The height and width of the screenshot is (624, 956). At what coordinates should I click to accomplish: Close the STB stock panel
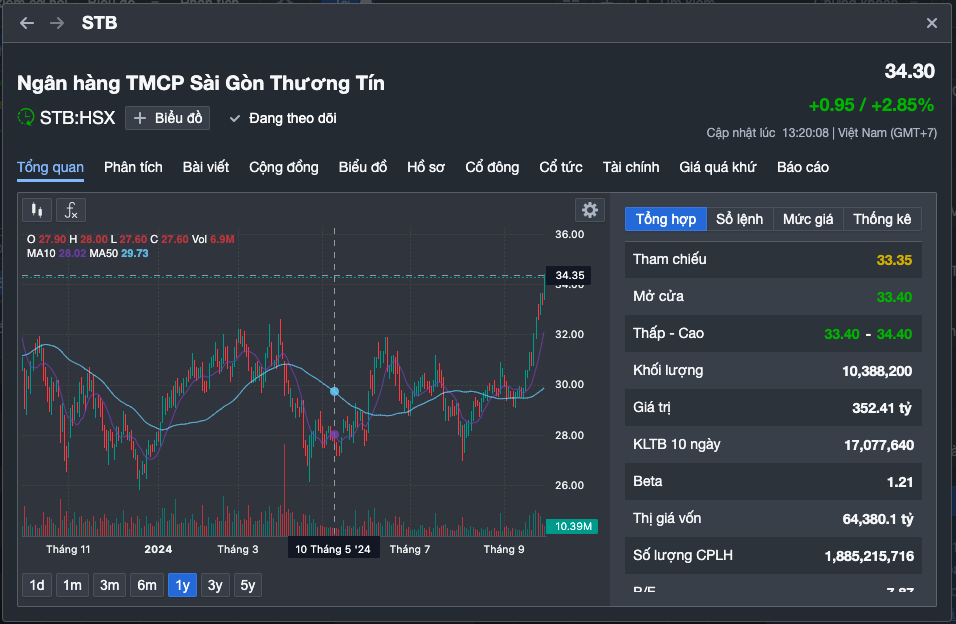point(932,23)
